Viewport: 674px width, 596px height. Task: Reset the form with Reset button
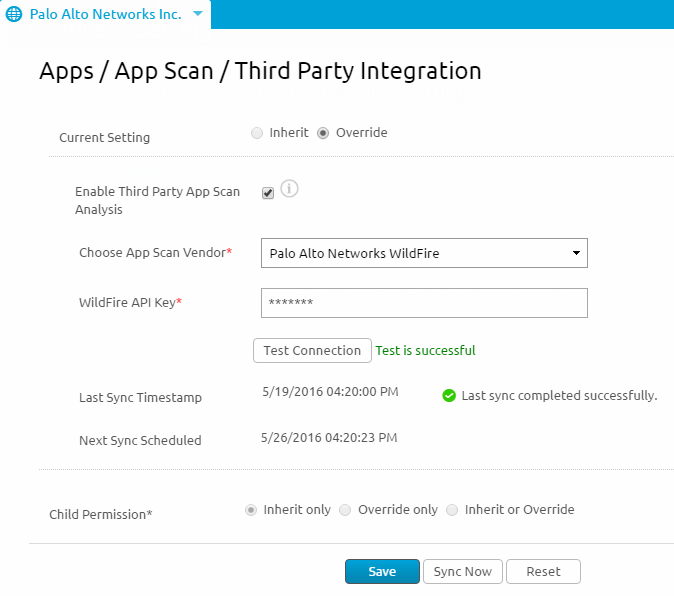click(543, 572)
